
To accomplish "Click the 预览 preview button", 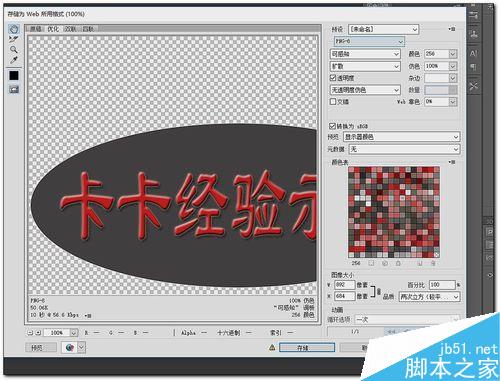I will click(41, 348).
